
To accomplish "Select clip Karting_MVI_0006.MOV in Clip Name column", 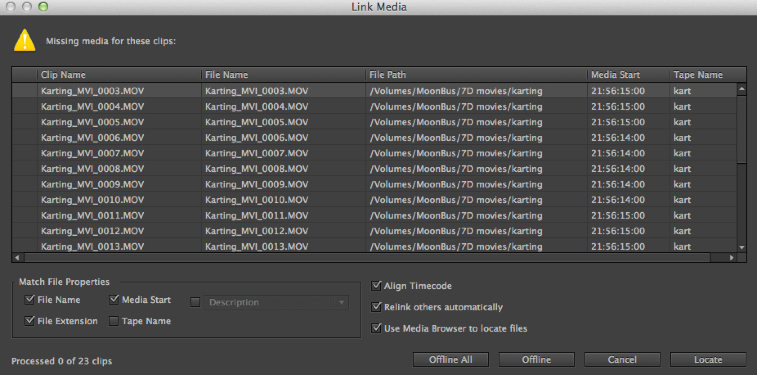I will coord(92,138).
